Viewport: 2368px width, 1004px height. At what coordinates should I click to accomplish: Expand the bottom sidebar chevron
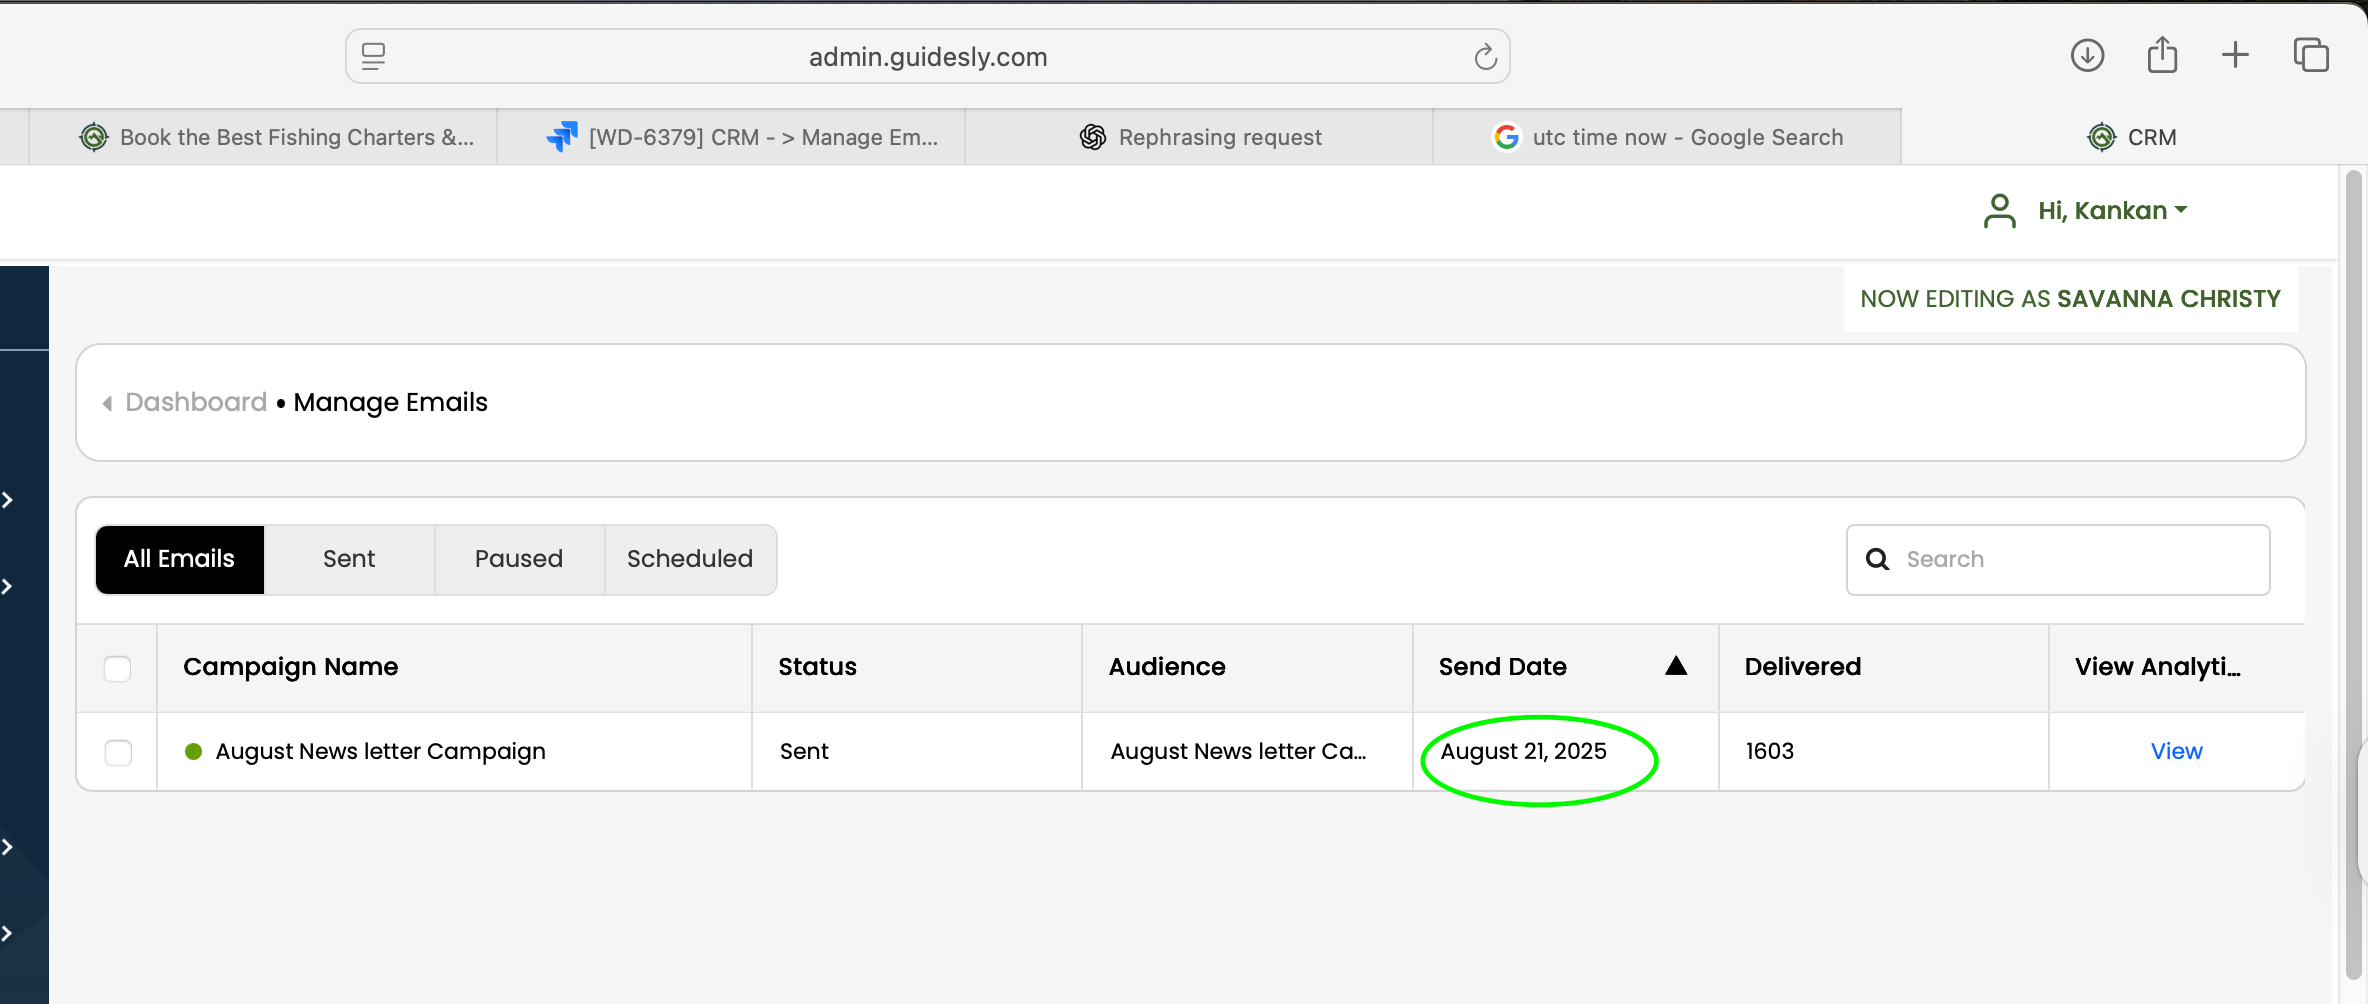point(8,933)
